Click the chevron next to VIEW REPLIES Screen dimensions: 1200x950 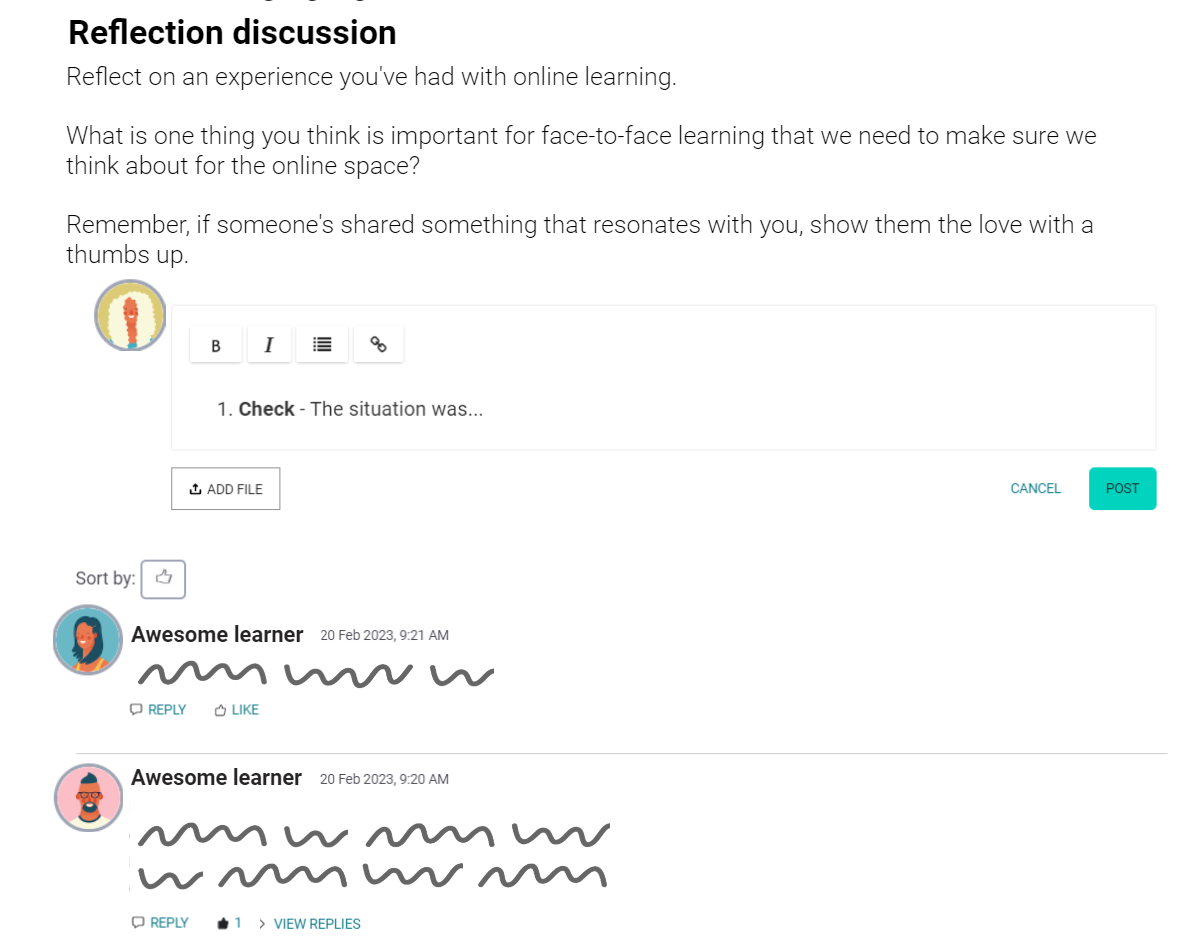pyautogui.click(x=261, y=923)
